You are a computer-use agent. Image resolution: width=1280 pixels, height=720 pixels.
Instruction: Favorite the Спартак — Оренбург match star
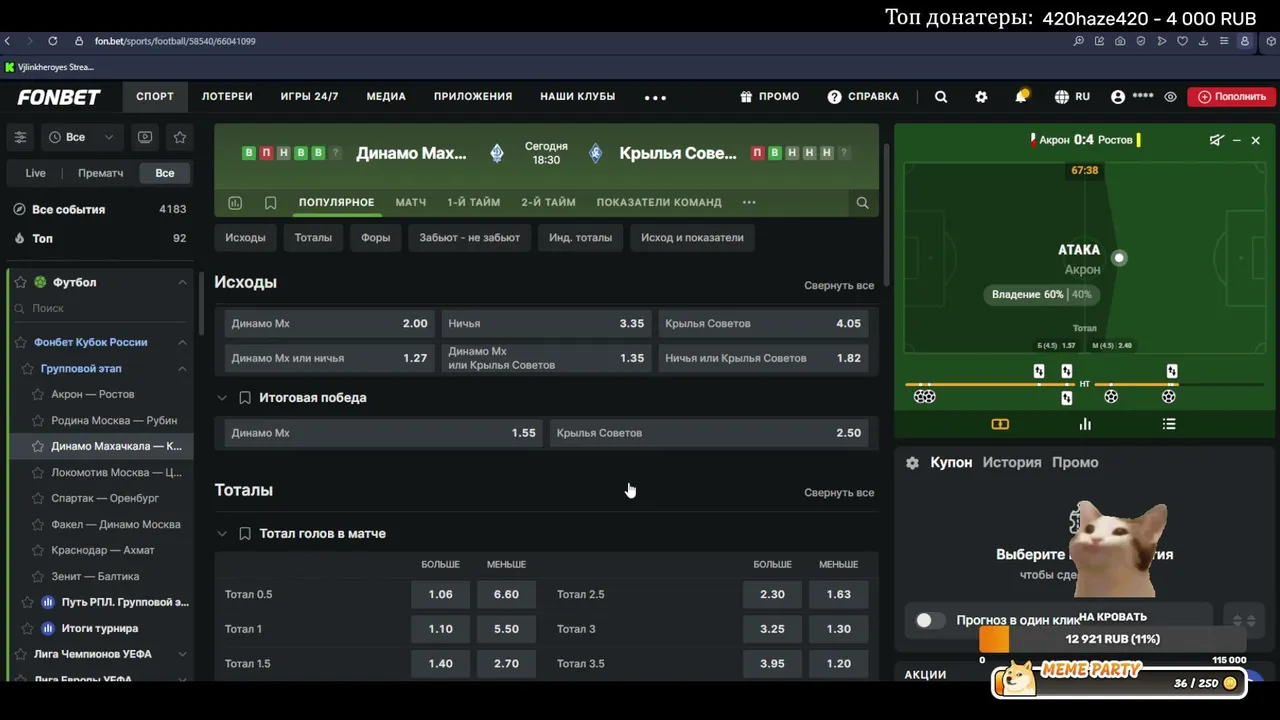click(x=38, y=499)
